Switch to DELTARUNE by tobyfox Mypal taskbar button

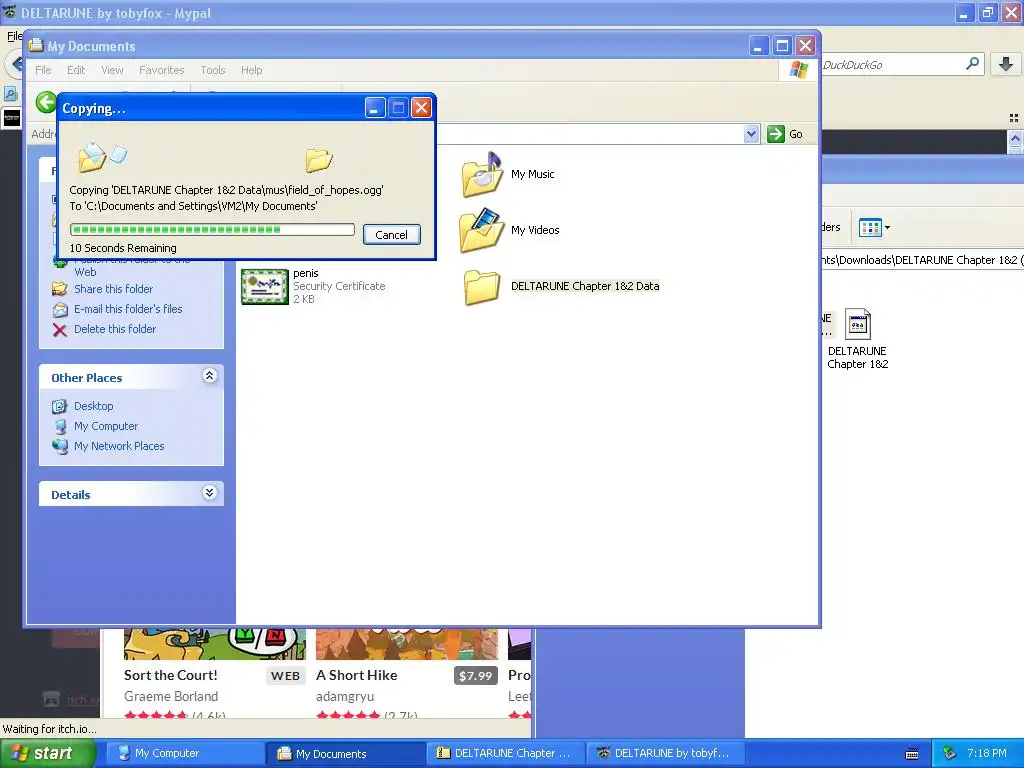(665, 753)
